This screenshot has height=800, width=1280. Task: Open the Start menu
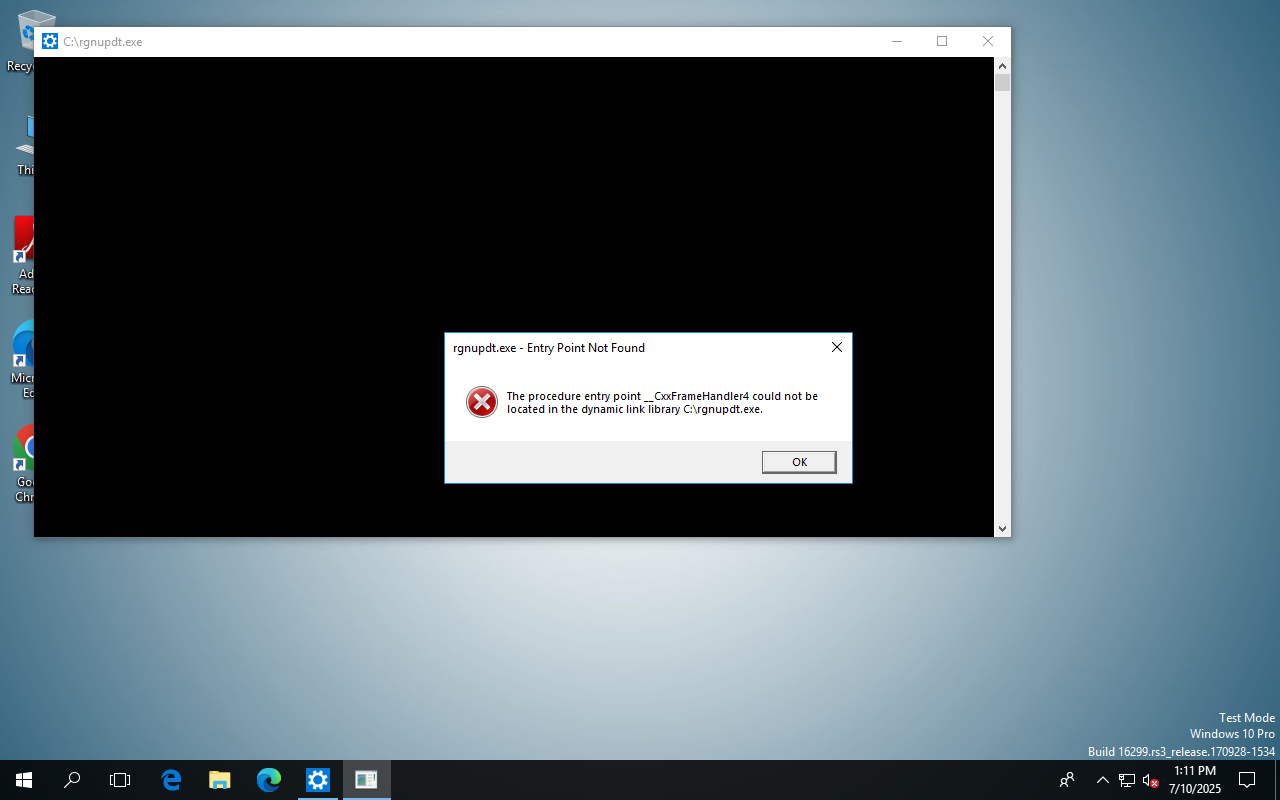point(22,780)
